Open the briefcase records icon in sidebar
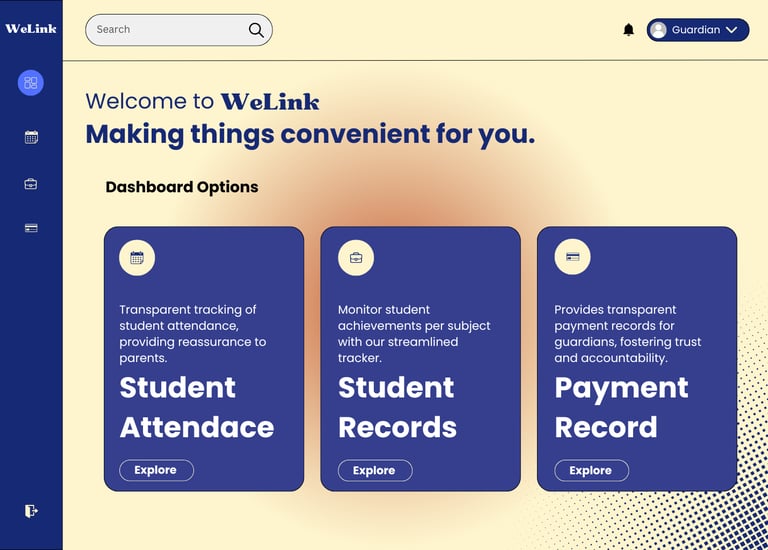The width and height of the screenshot is (768, 550). click(31, 184)
